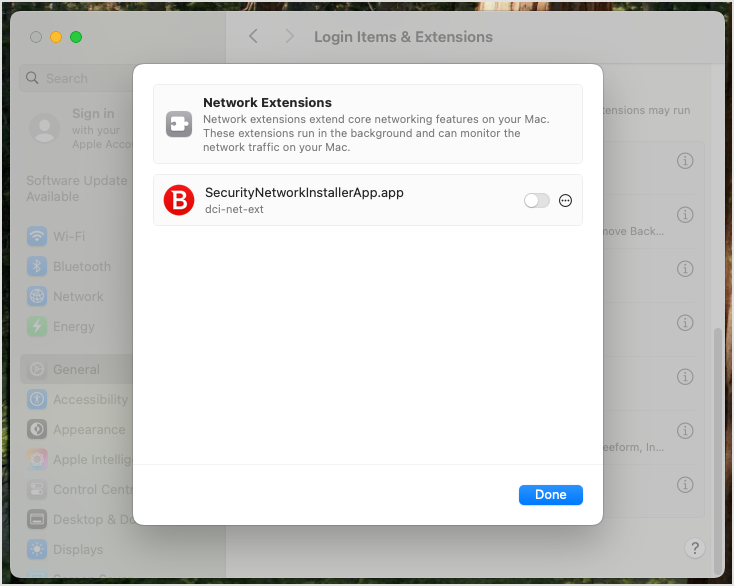Click the first info button in extensions list
The image size is (734, 586).
click(685, 161)
